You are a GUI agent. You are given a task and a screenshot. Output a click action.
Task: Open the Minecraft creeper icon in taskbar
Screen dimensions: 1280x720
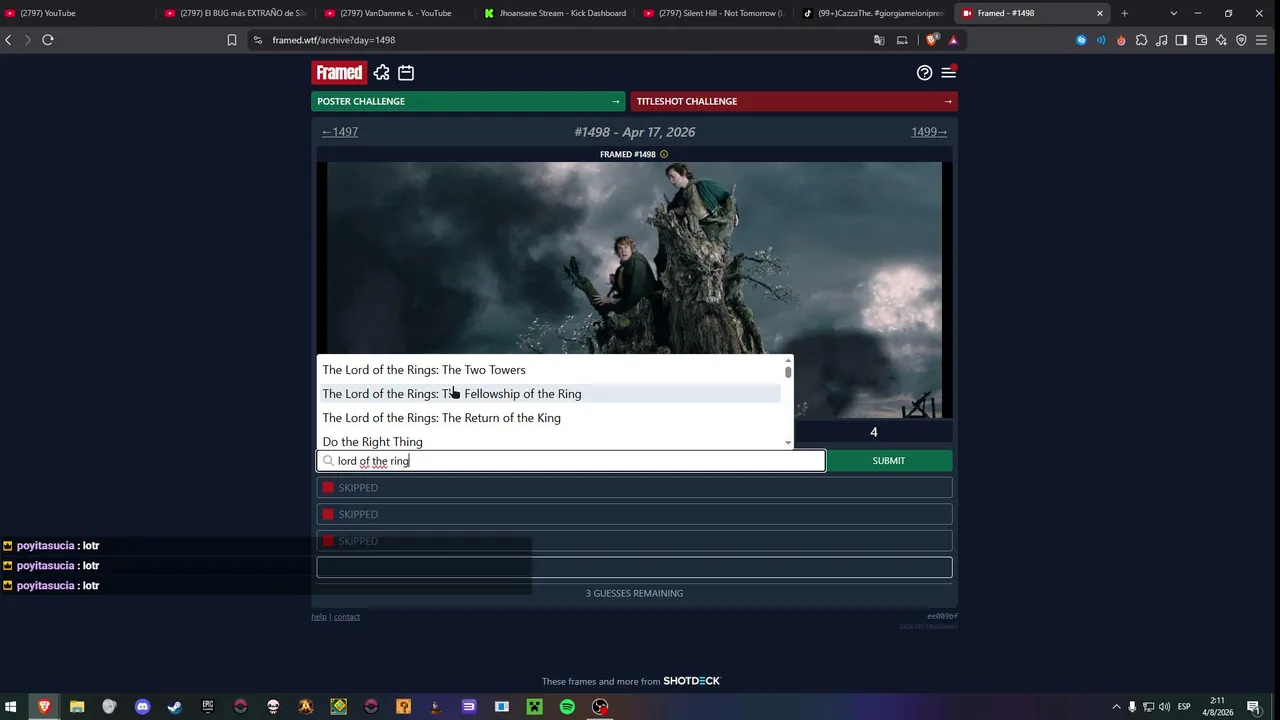(x=534, y=707)
